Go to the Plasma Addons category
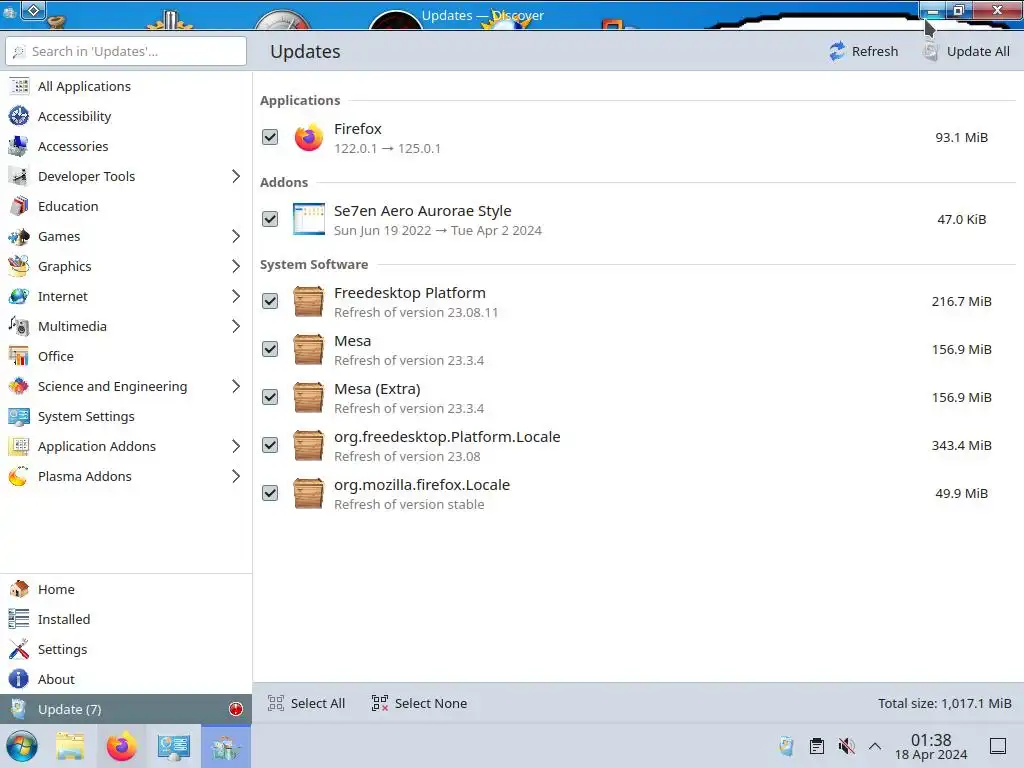 pos(125,477)
